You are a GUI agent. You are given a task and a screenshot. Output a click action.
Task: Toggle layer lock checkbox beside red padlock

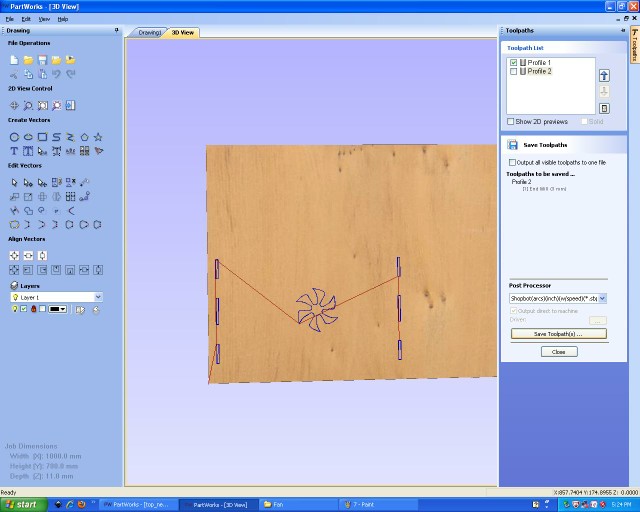click(42, 309)
